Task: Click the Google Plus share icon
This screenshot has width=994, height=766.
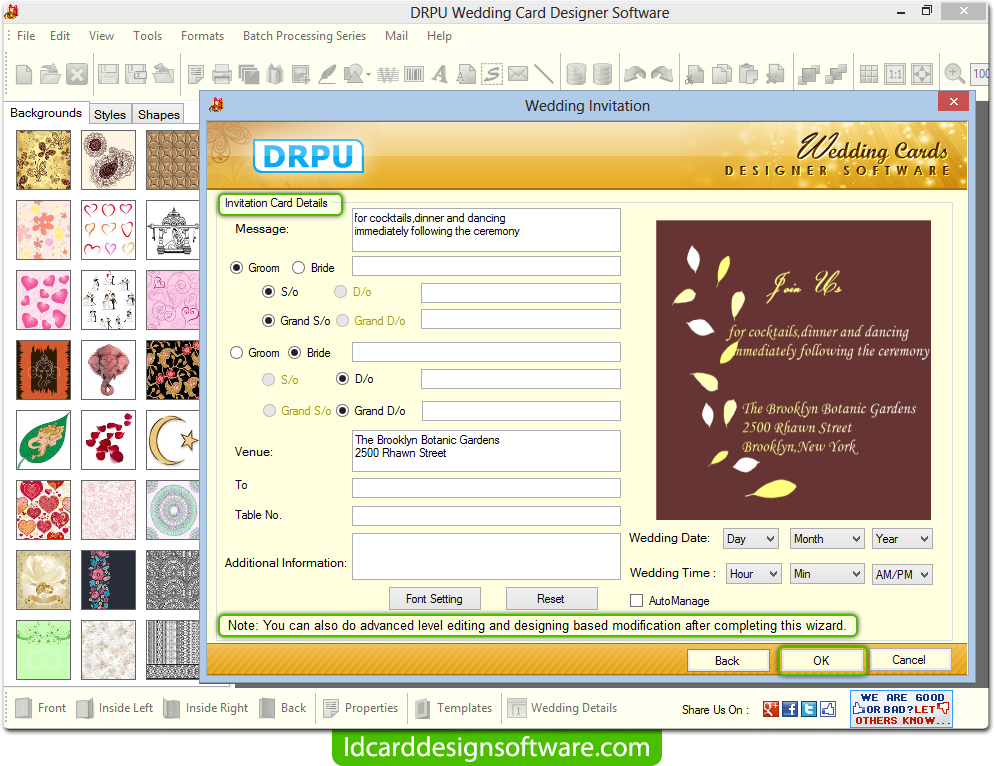Action: [x=771, y=709]
